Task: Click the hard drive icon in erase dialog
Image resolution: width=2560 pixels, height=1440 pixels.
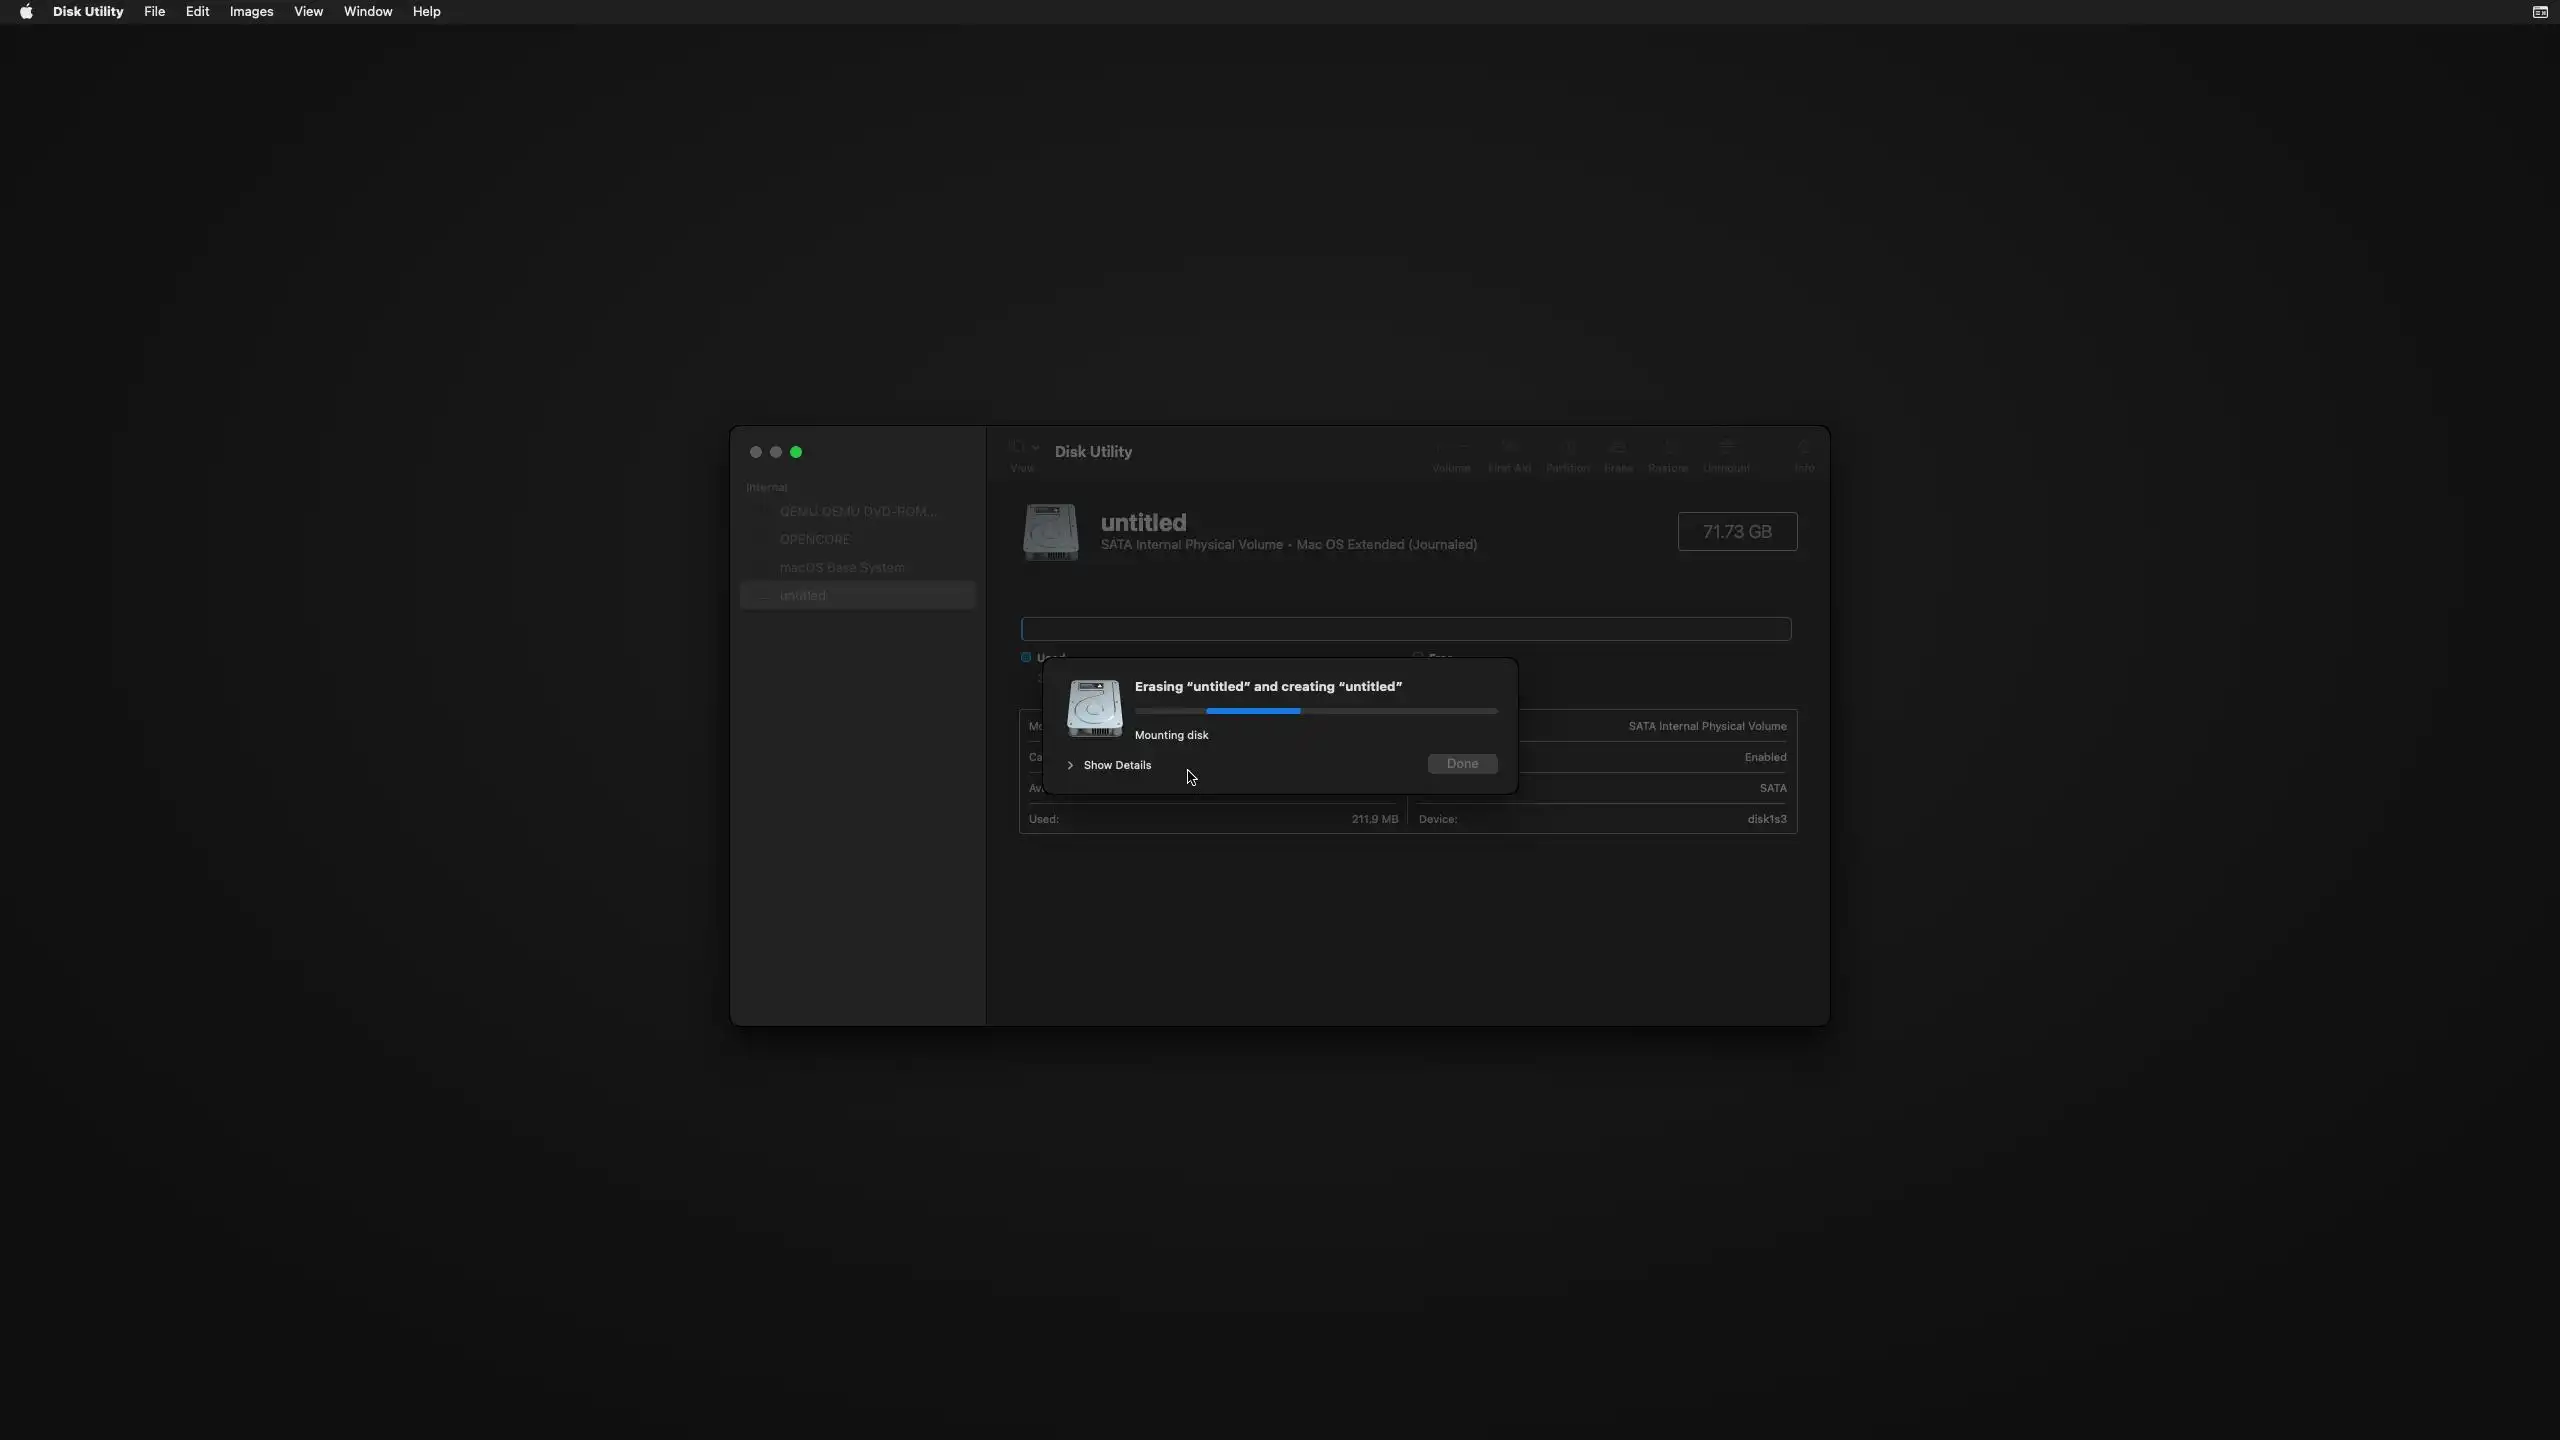Action: coord(1094,708)
